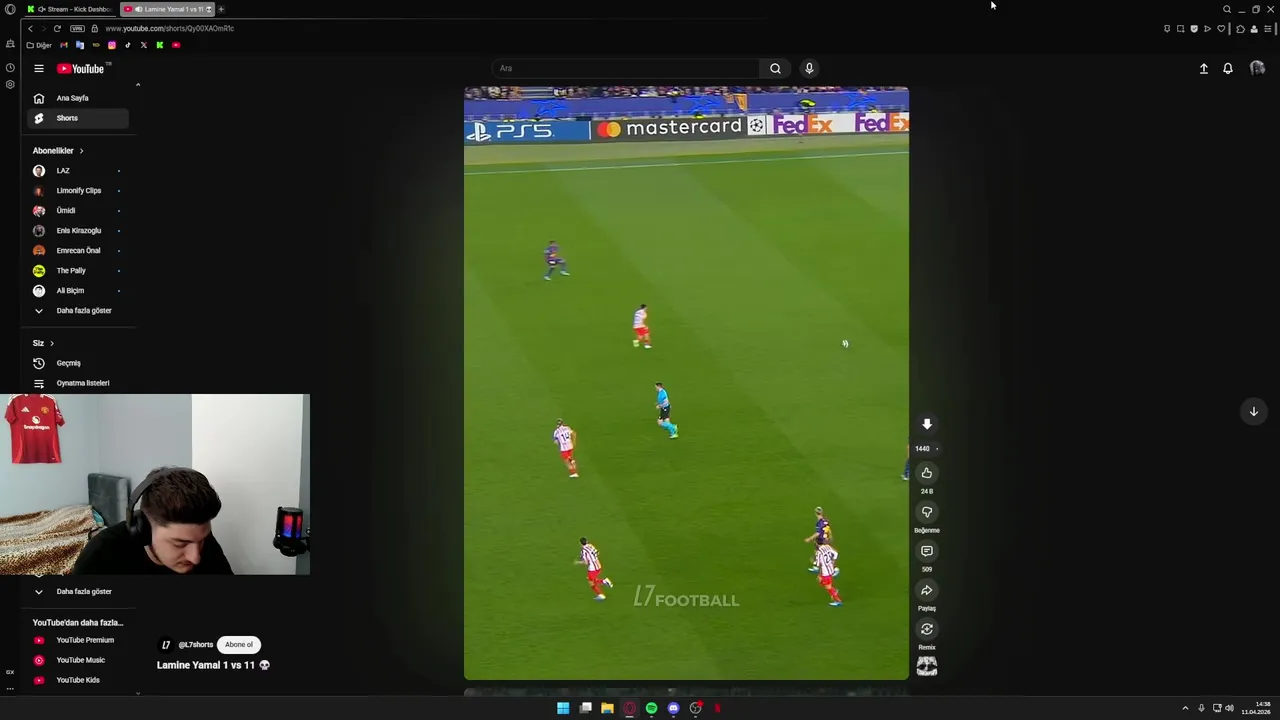The image size is (1280, 720).
Task: Open the Ümidi channel subscription
Action: tap(77, 211)
